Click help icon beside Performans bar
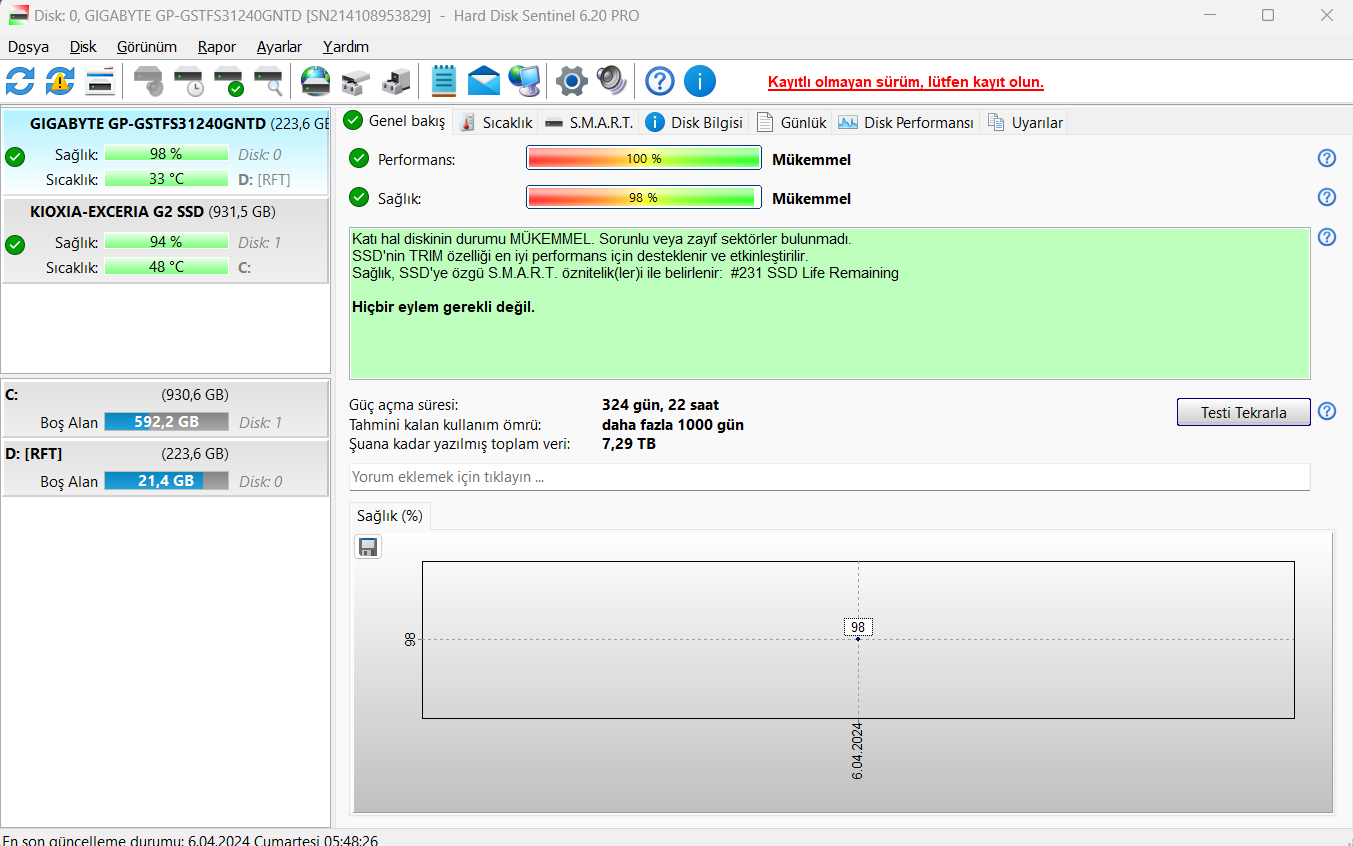The image size is (1353, 846). click(x=1327, y=158)
